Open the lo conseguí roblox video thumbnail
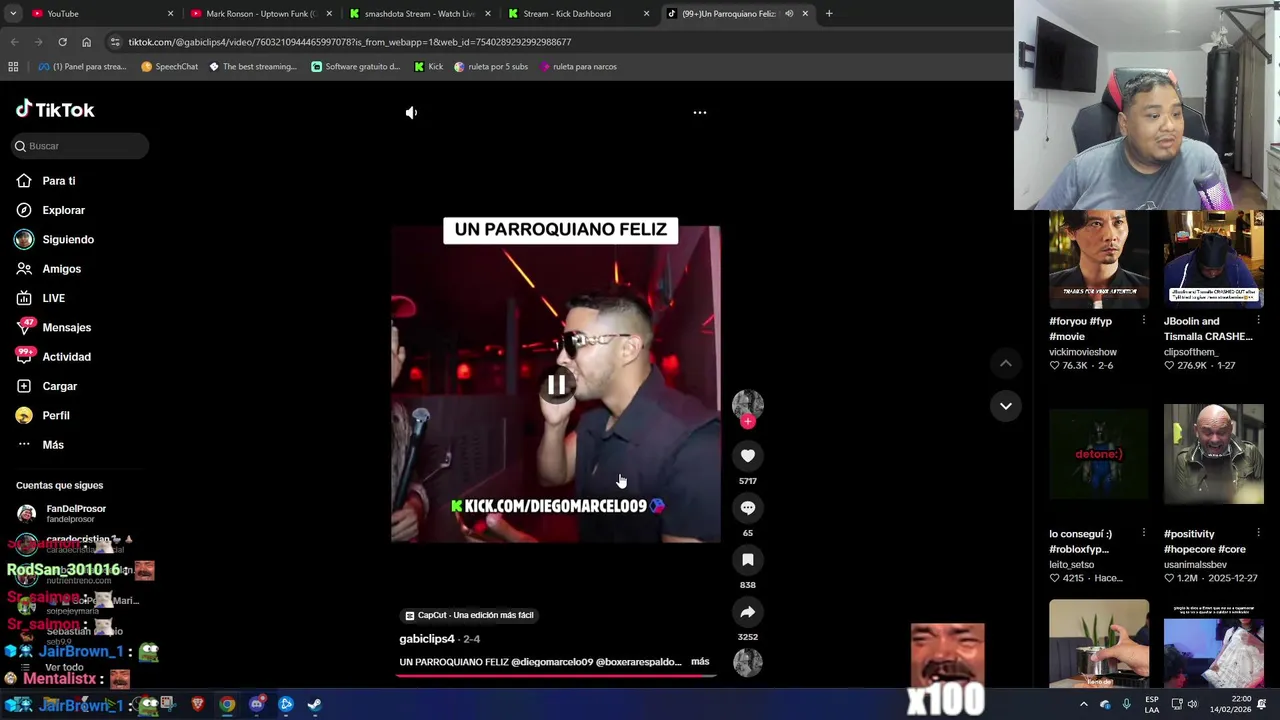The height and width of the screenshot is (720, 1280). pyautogui.click(x=1099, y=454)
